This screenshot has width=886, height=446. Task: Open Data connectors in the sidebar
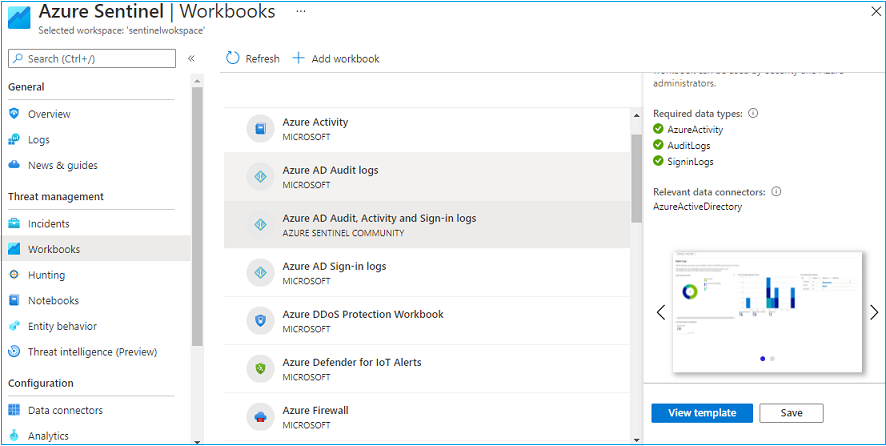pyautogui.click(x=66, y=410)
